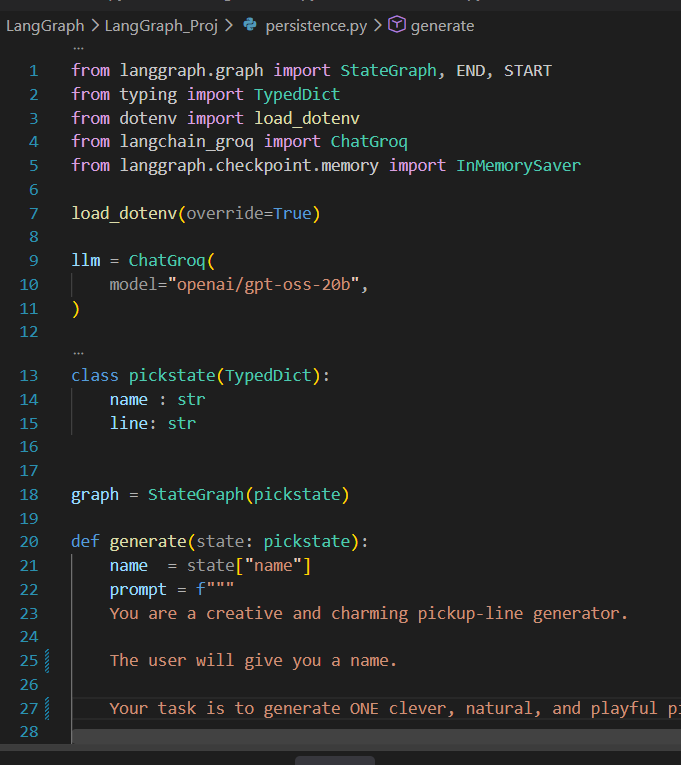Click StateGraph(pickstate) call on line 18
This screenshot has width=681, height=765.
249,495
